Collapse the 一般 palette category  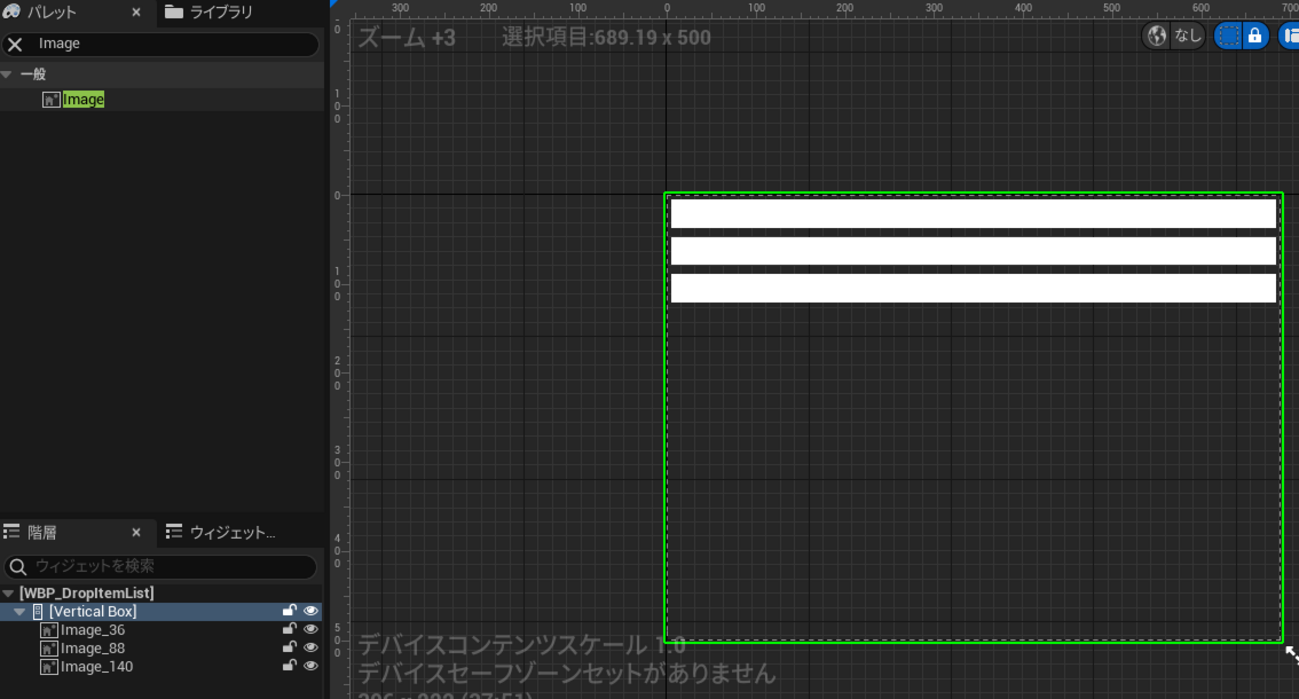coord(7,74)
